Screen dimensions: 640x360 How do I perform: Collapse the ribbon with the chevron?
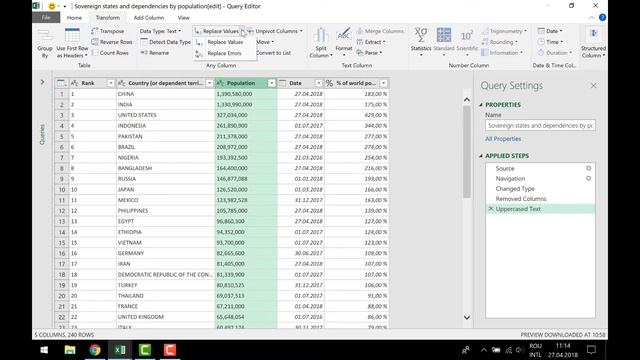click(x=591, y=18)
